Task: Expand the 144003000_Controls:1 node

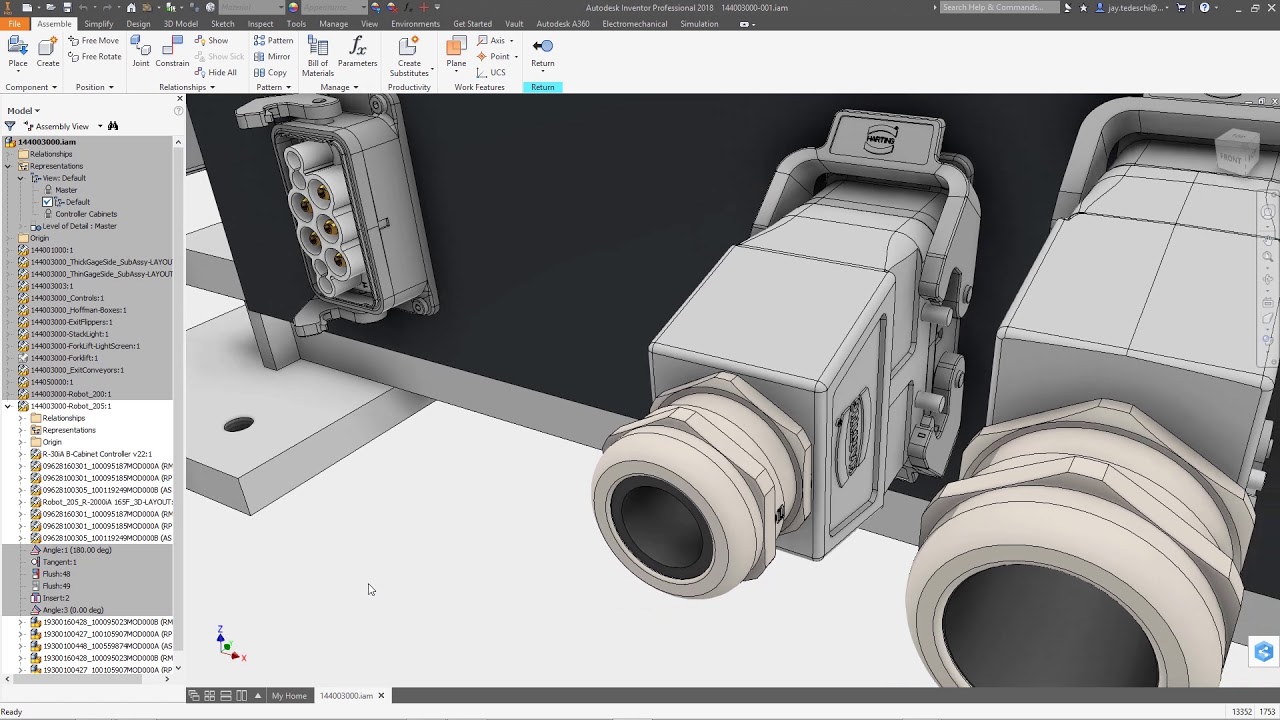Action: pyautogui.click(x=8, y=298)
